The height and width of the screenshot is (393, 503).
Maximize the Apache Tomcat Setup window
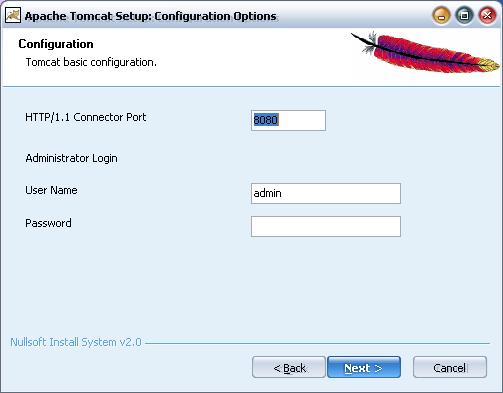[464, 16]
